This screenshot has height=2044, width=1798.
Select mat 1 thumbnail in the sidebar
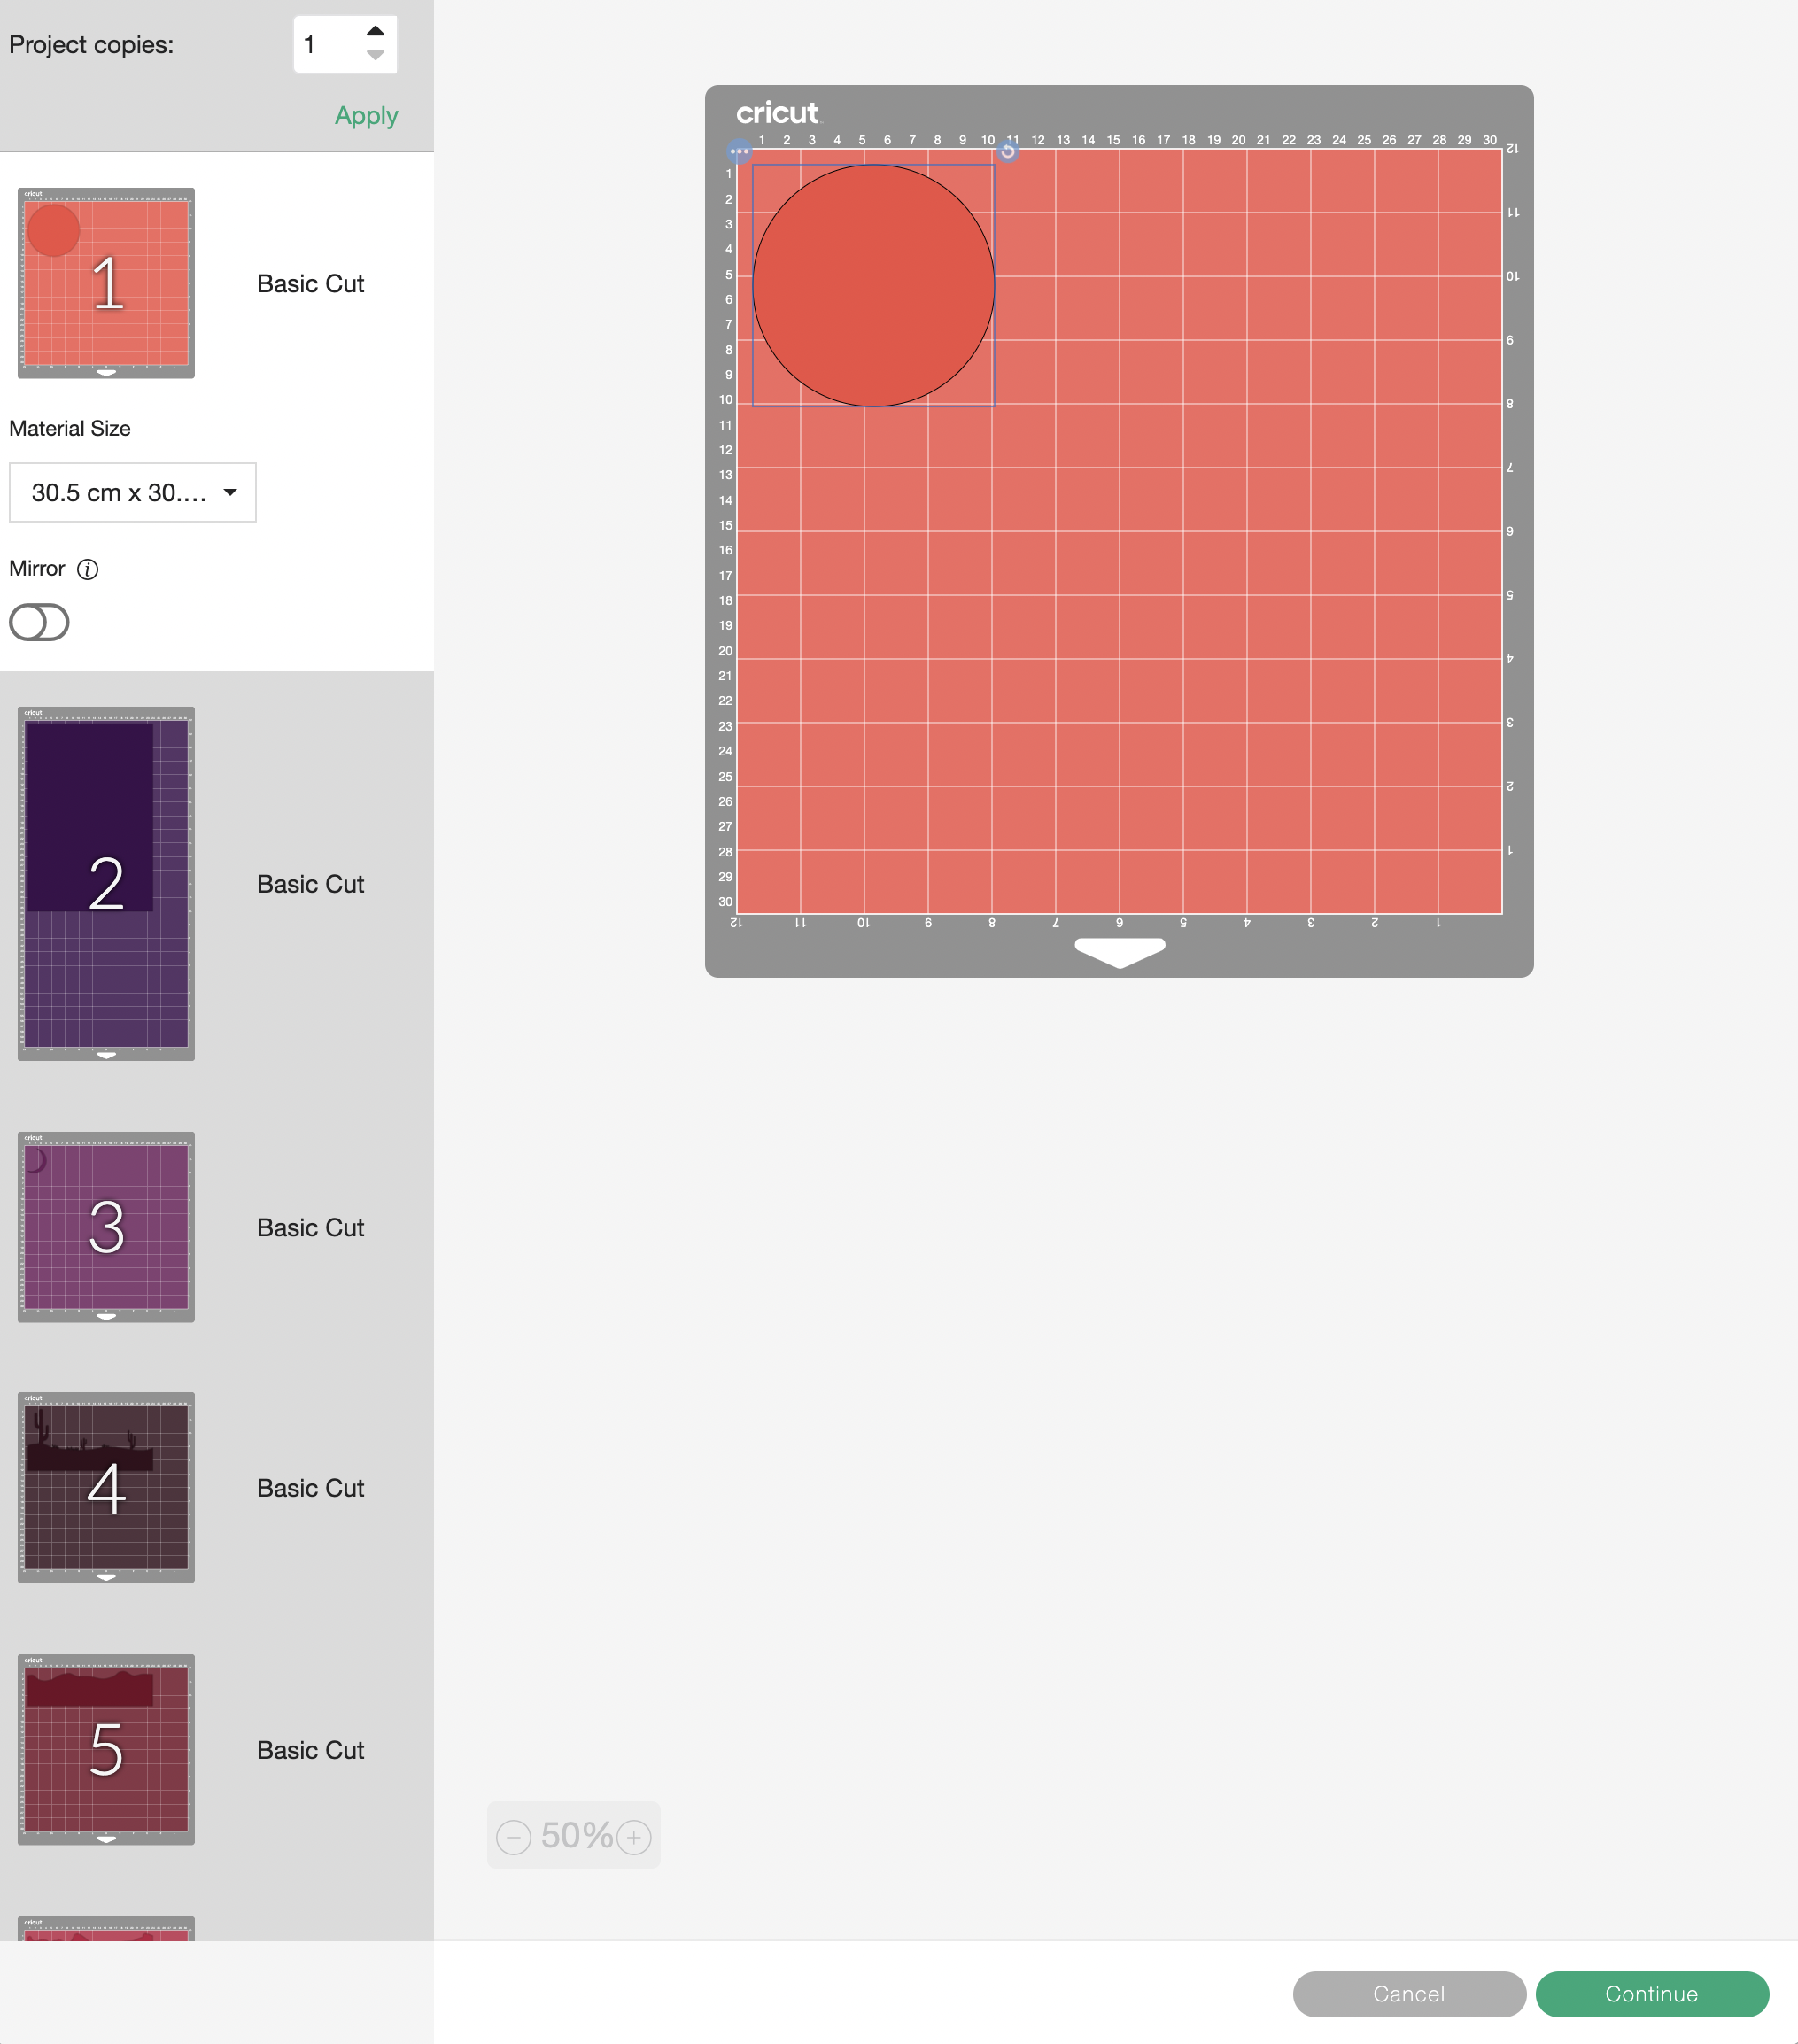[x=106, y=283]
